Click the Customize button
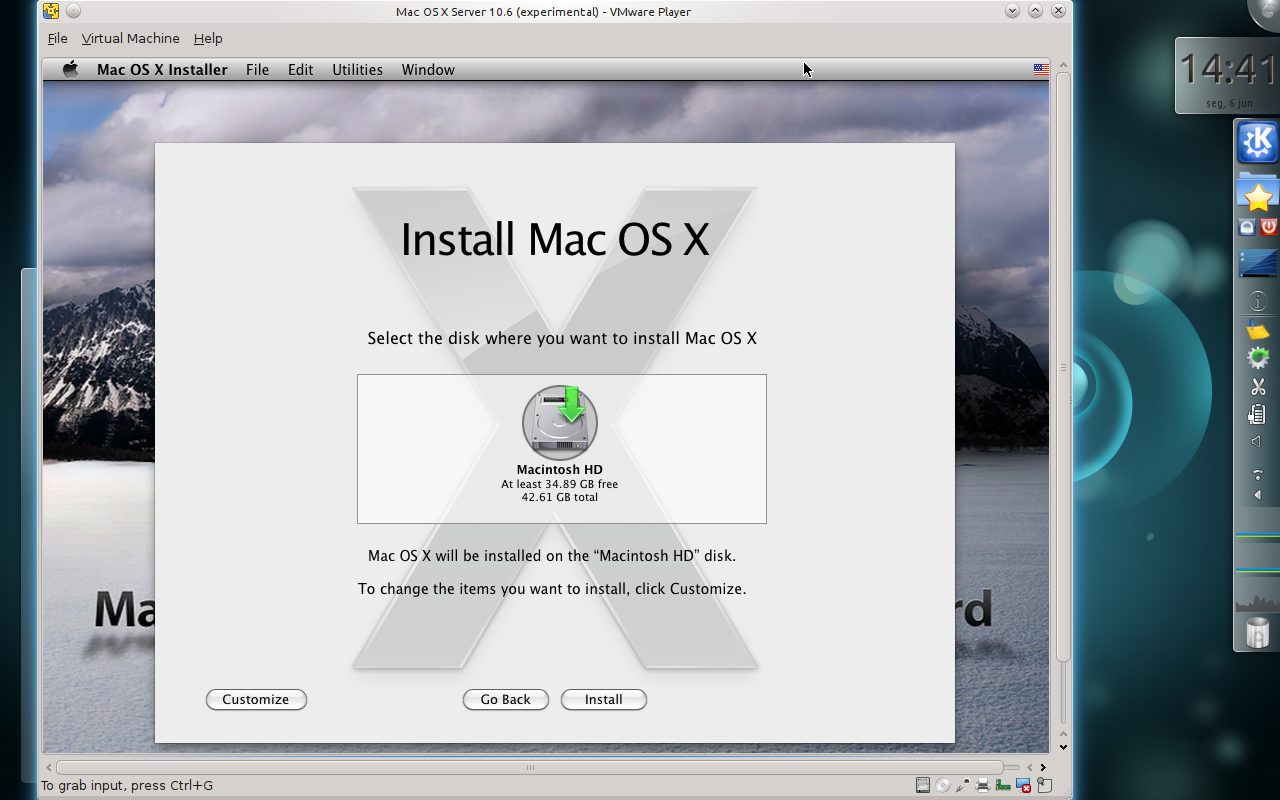 point(256,699)
